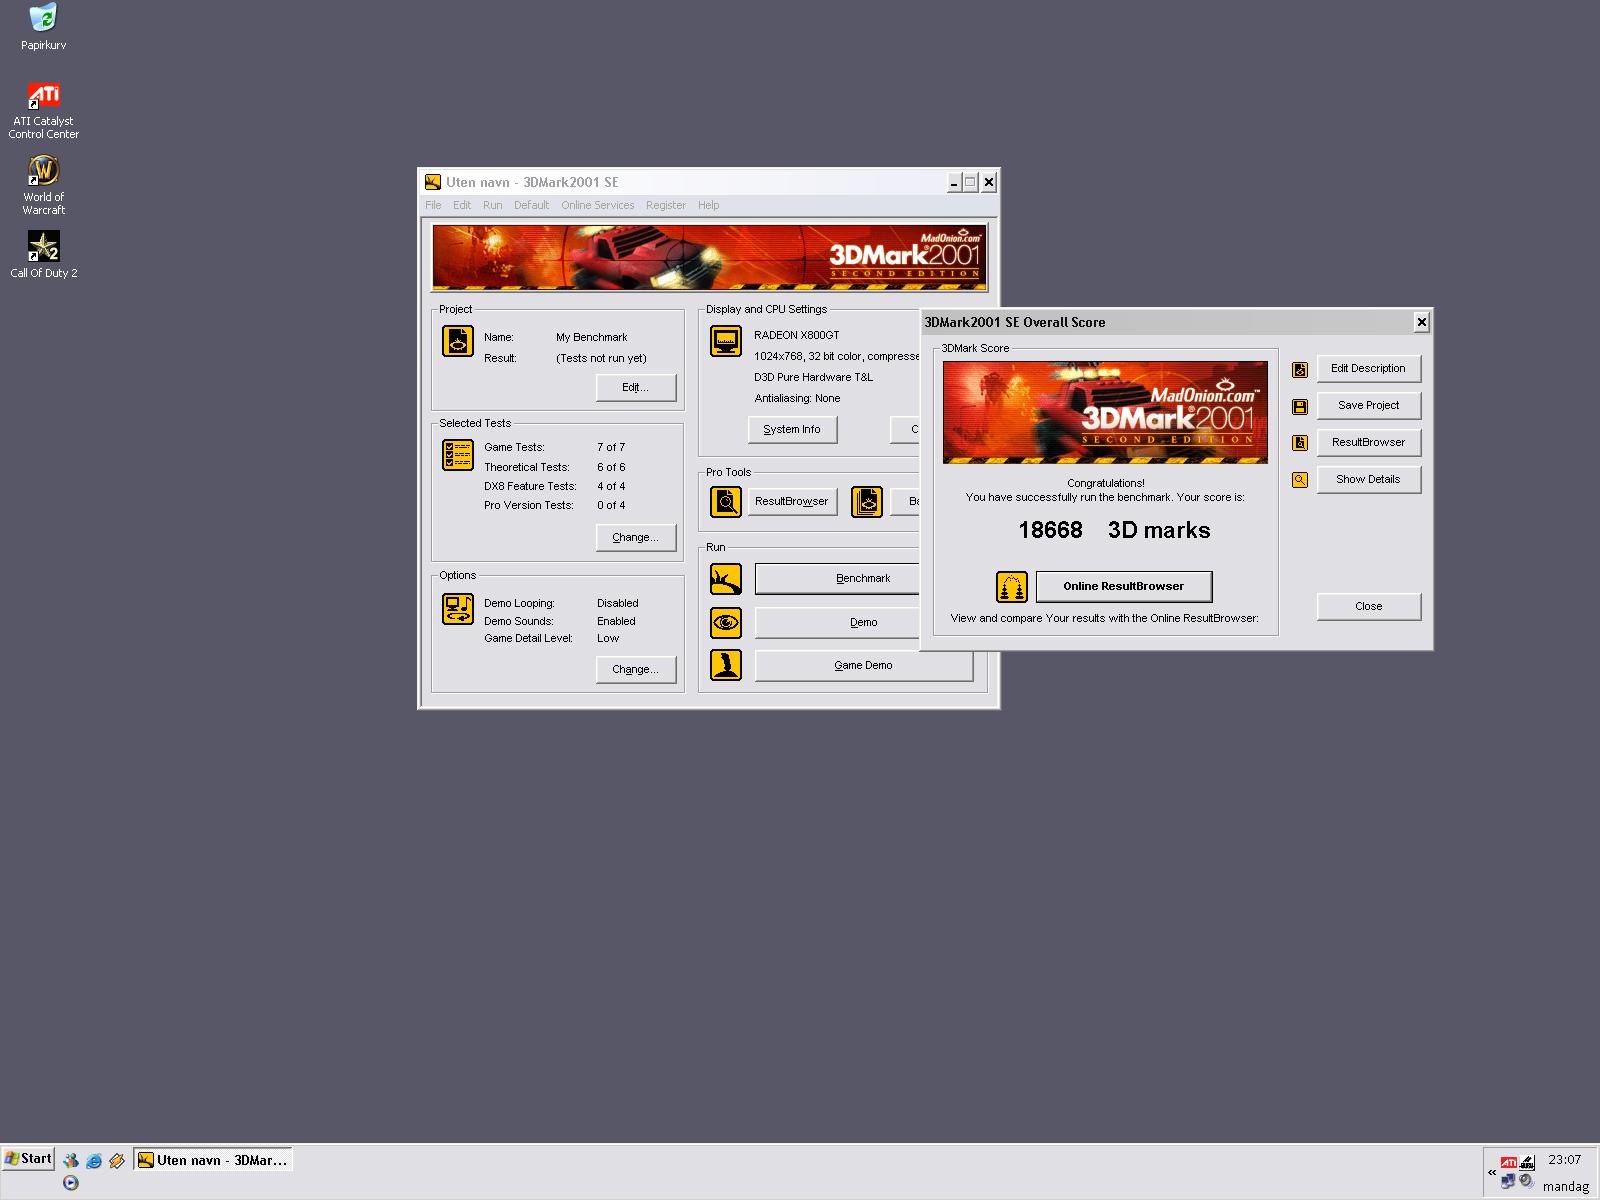
Task: Click ResultBrowser in the Overall Score dialog
Action: click(1369, 443)
